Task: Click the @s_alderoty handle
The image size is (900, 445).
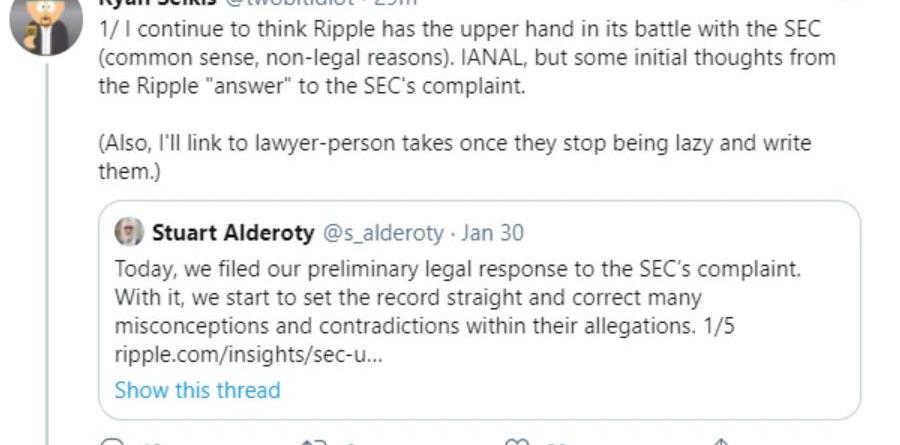Action: (382, 233)
